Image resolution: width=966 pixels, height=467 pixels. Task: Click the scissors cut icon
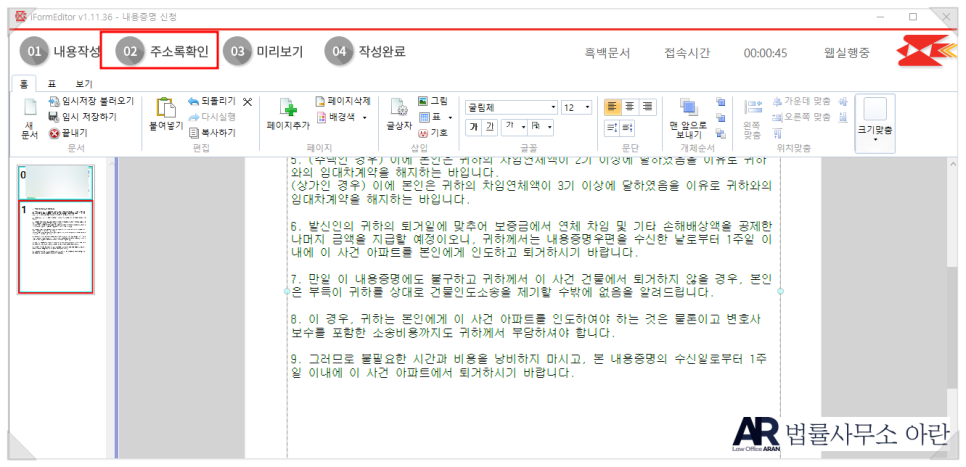click(x=247, y=102)
